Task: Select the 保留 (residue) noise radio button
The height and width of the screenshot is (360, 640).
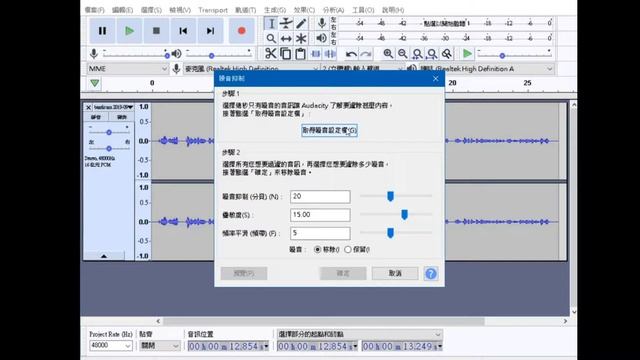Action: (x=348, y=249)
